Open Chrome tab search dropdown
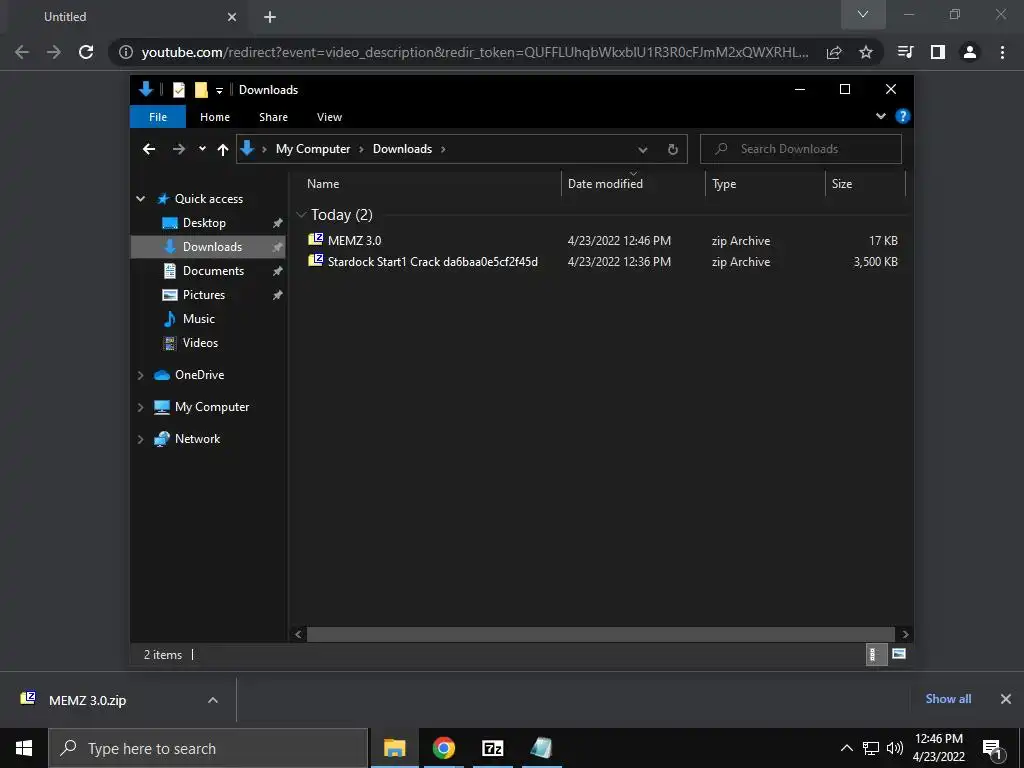Screen dimensions: 1024x768 [863, 14]
